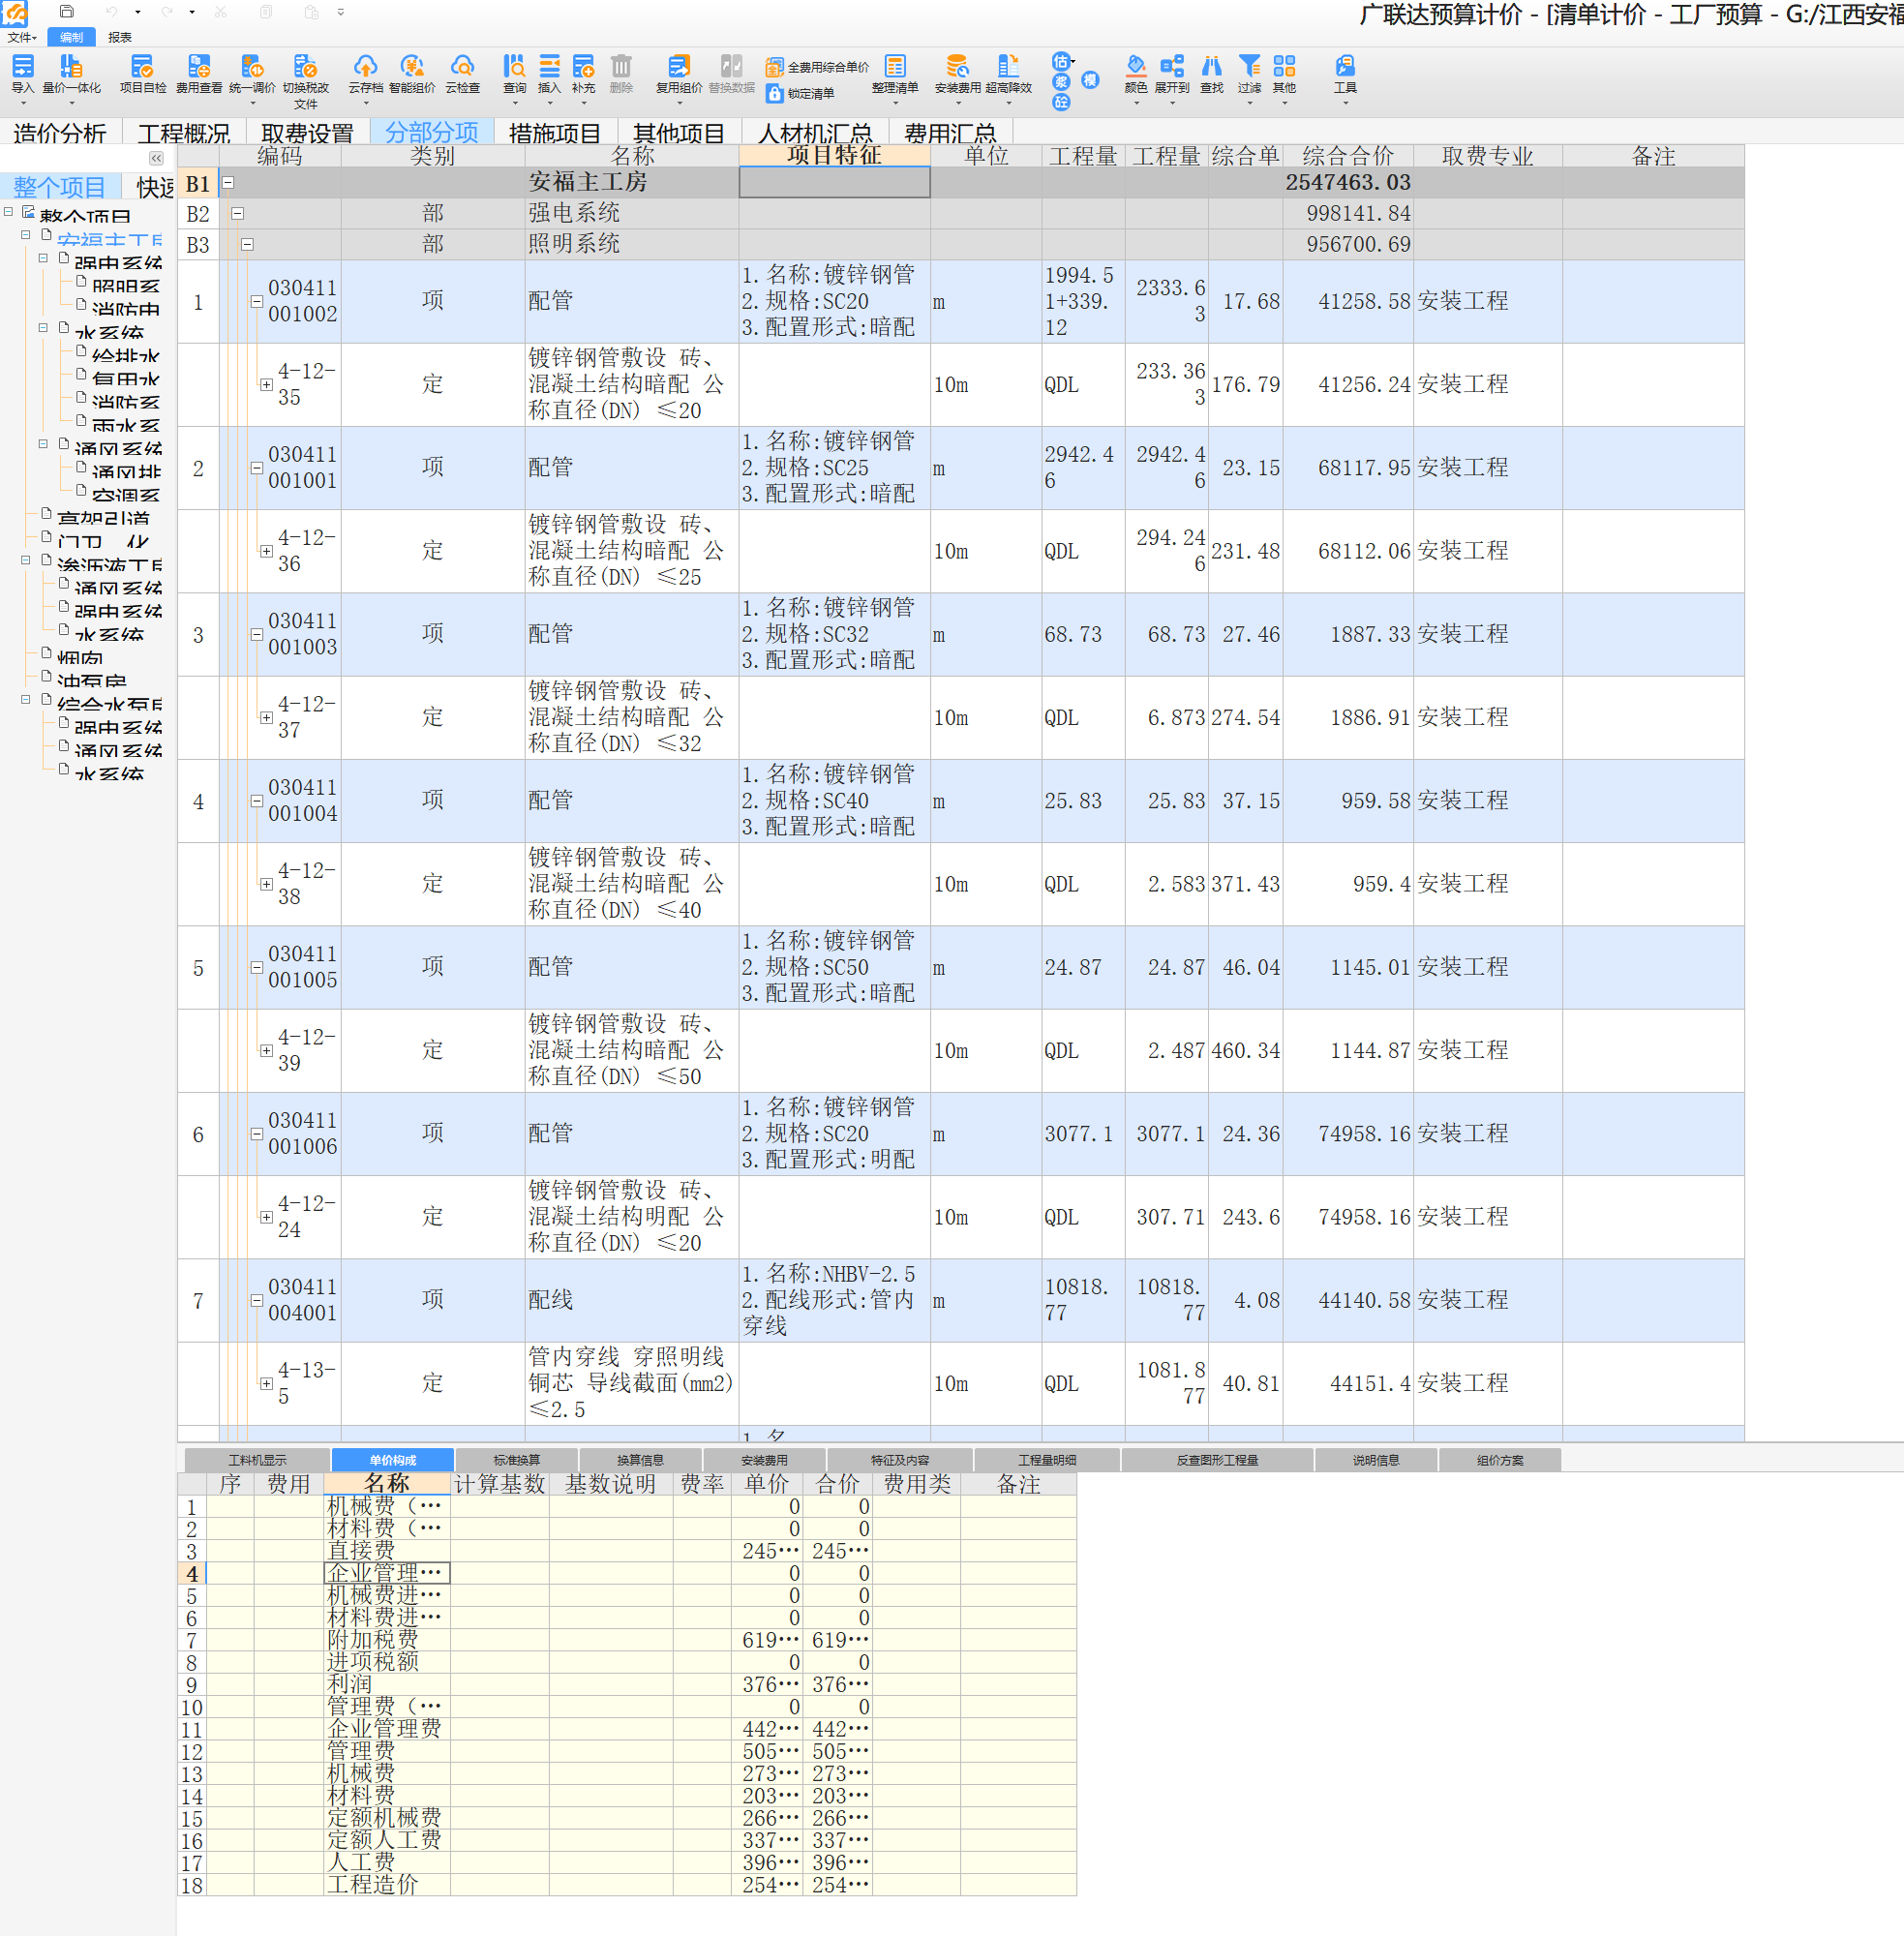This screenshot has height=1936, width=1904.
Task: Open the 取费设置 tab
Action: [x=308, y=133]
